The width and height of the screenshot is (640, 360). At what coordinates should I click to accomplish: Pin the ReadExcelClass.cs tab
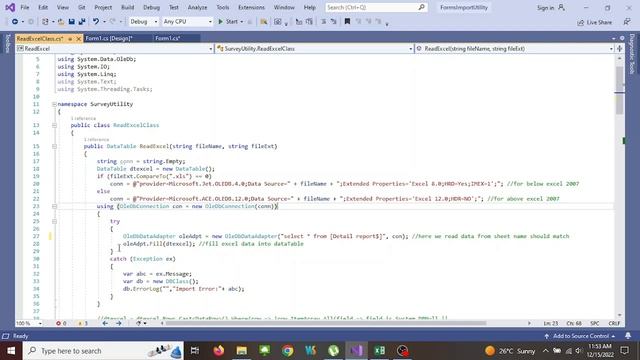coord(70,39)
